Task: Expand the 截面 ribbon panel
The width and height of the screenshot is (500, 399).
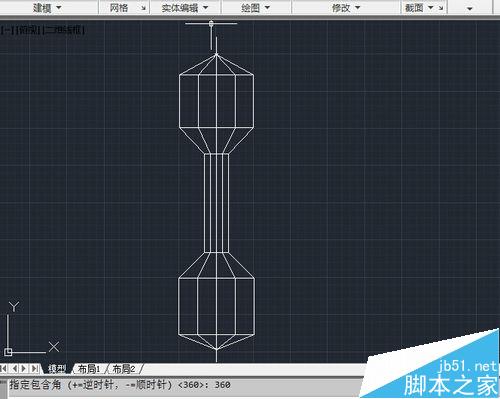Action: [419, 7]
